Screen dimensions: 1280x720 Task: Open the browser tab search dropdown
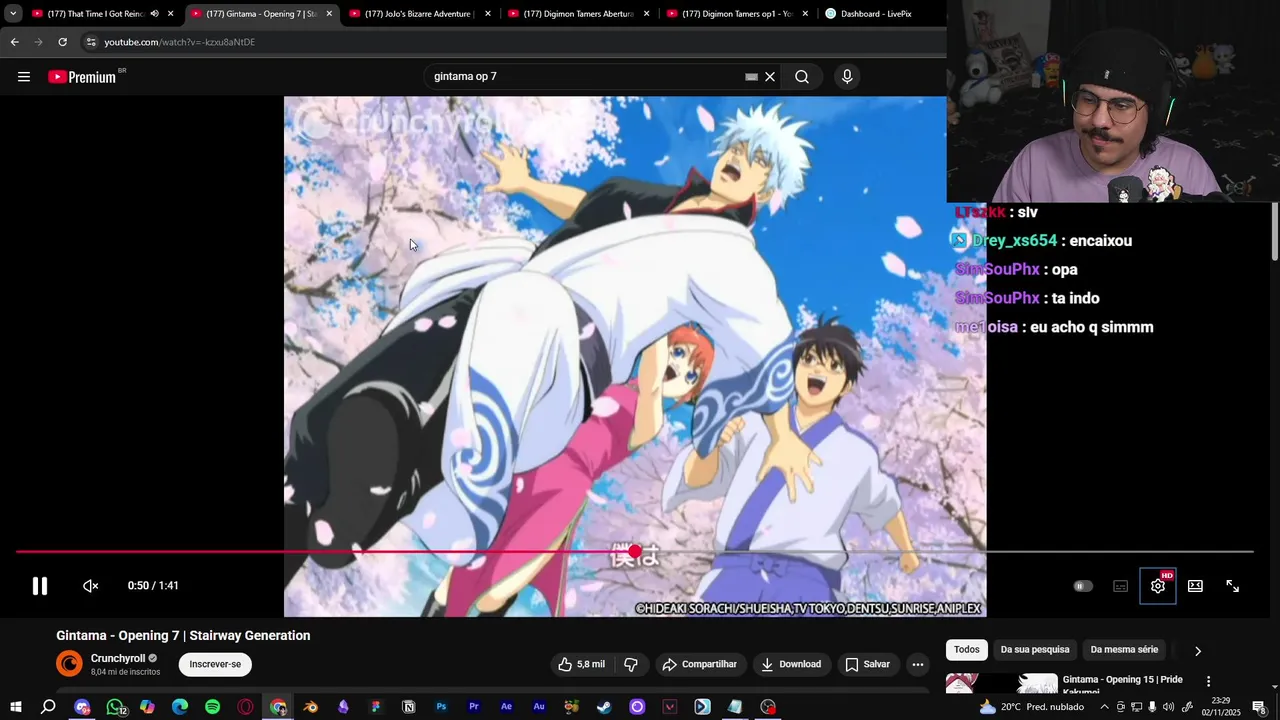point(13,14)
